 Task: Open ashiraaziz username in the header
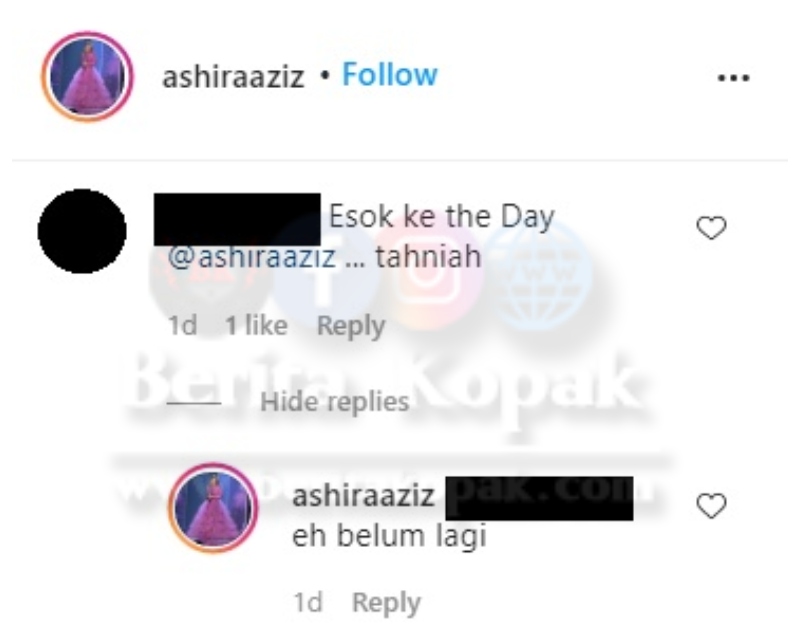pos(233,77)
